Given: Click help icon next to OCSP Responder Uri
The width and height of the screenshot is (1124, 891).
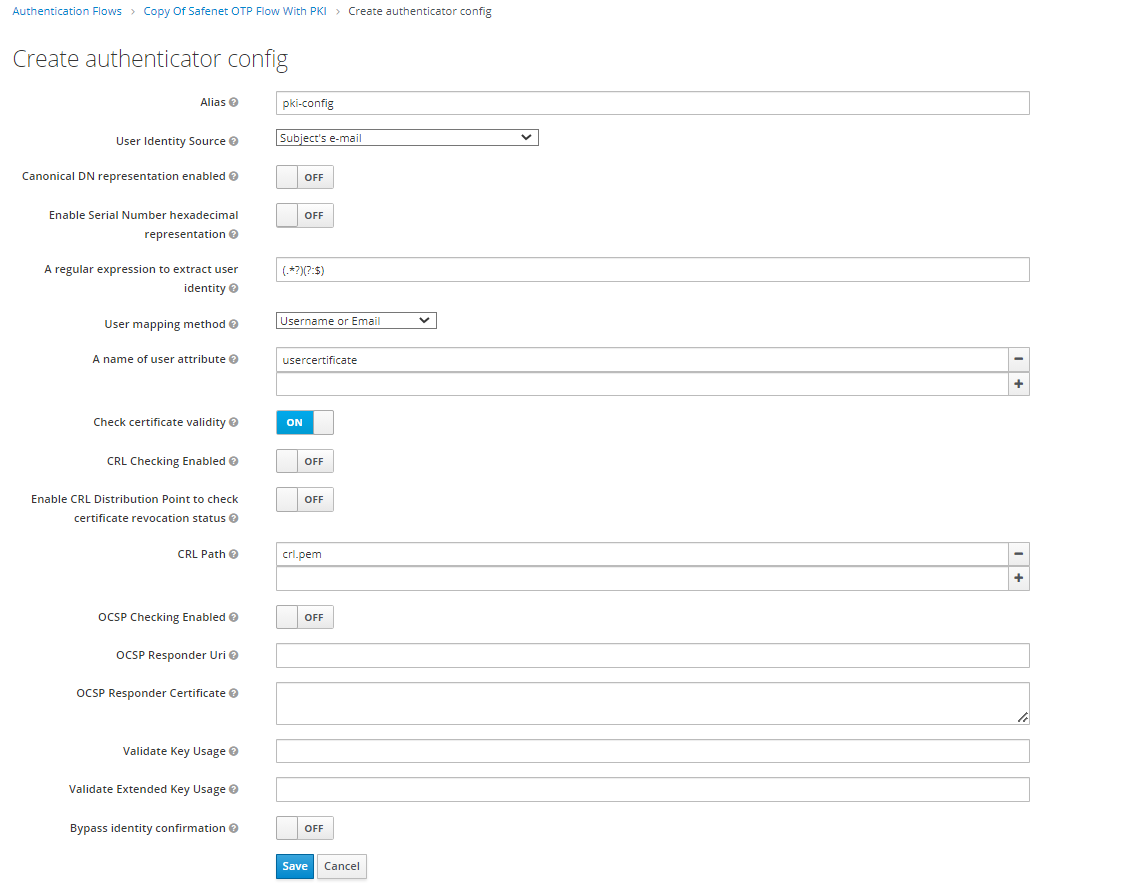Looking at the screenshot, I should click(x=234, y=656).
